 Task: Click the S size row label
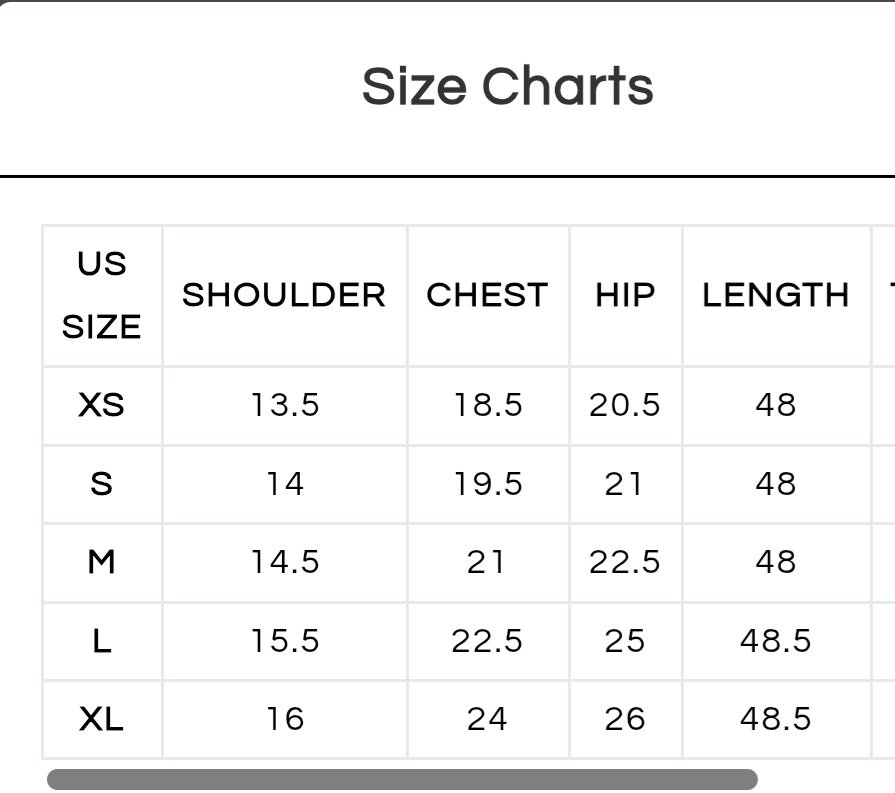coord(102,484)
